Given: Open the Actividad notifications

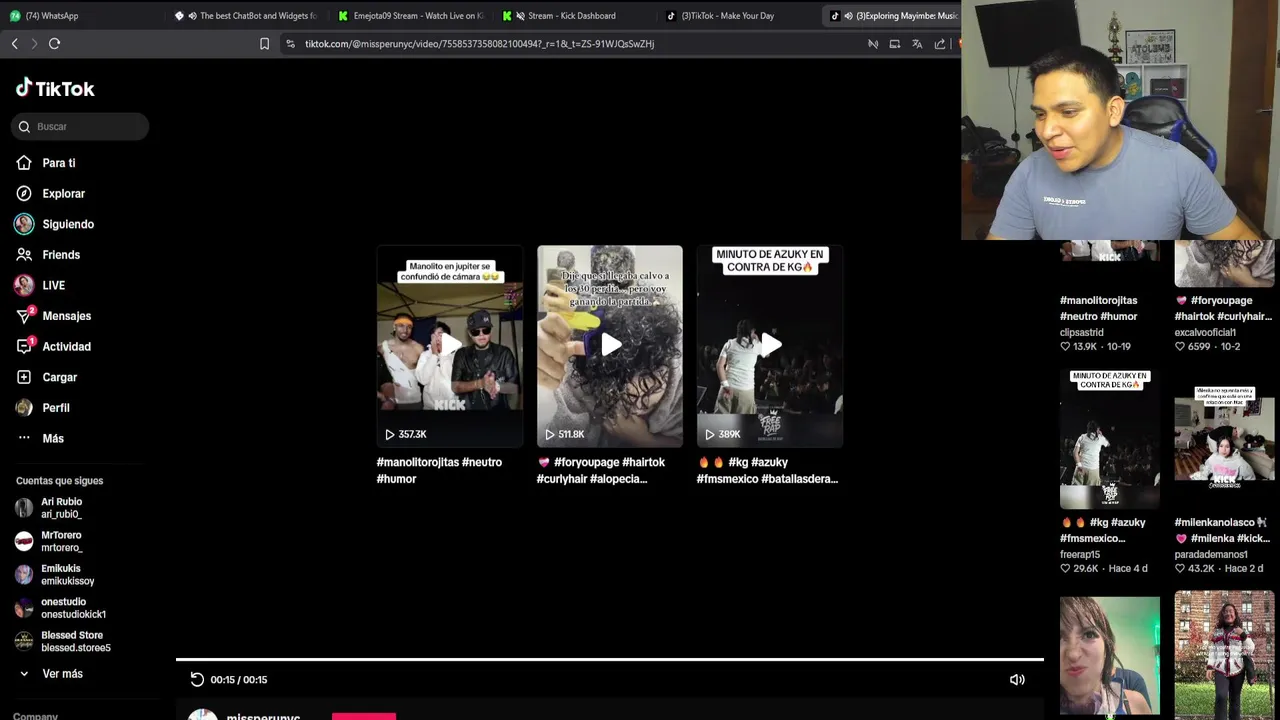Looking at the screenshot, I should pyautogui.click(x=66, y=346).
